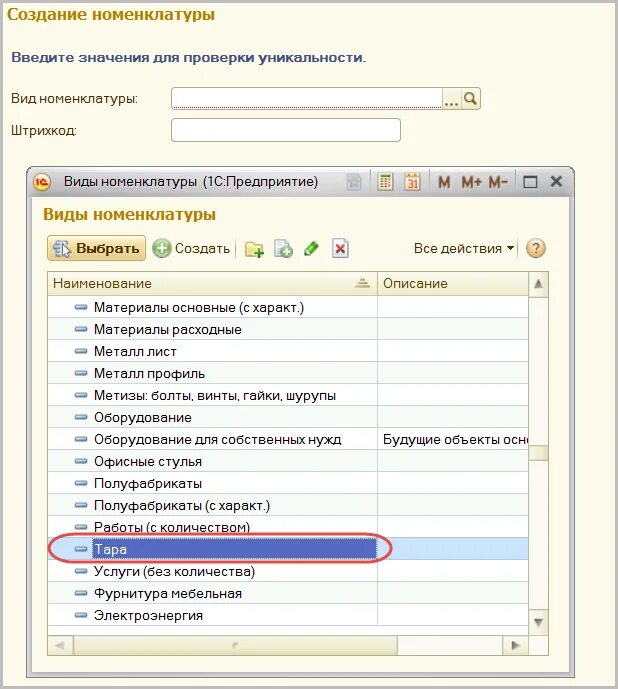Click into the Штрихкод input field
This screenshot has width=618, height=689.
(286, 130)
